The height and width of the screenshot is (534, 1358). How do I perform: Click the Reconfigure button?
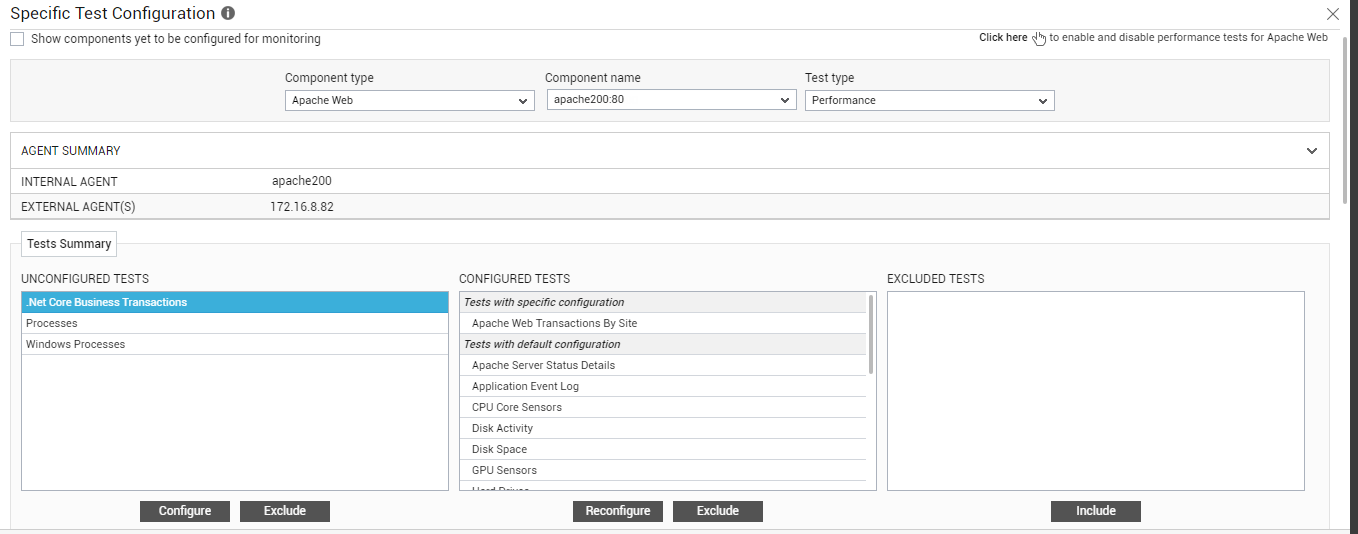click(x=618, y=511)
